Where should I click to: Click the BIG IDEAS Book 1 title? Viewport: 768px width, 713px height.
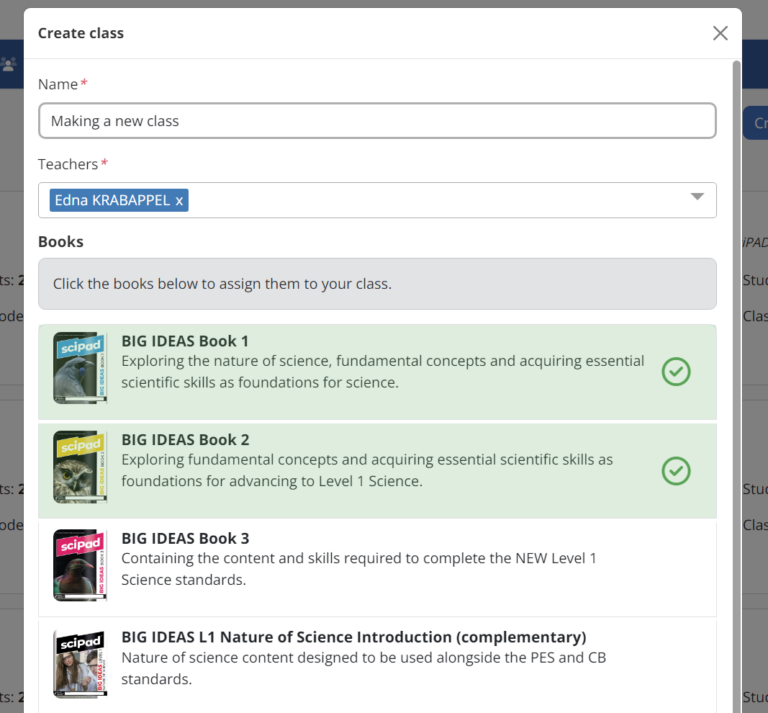coord(185,341)
